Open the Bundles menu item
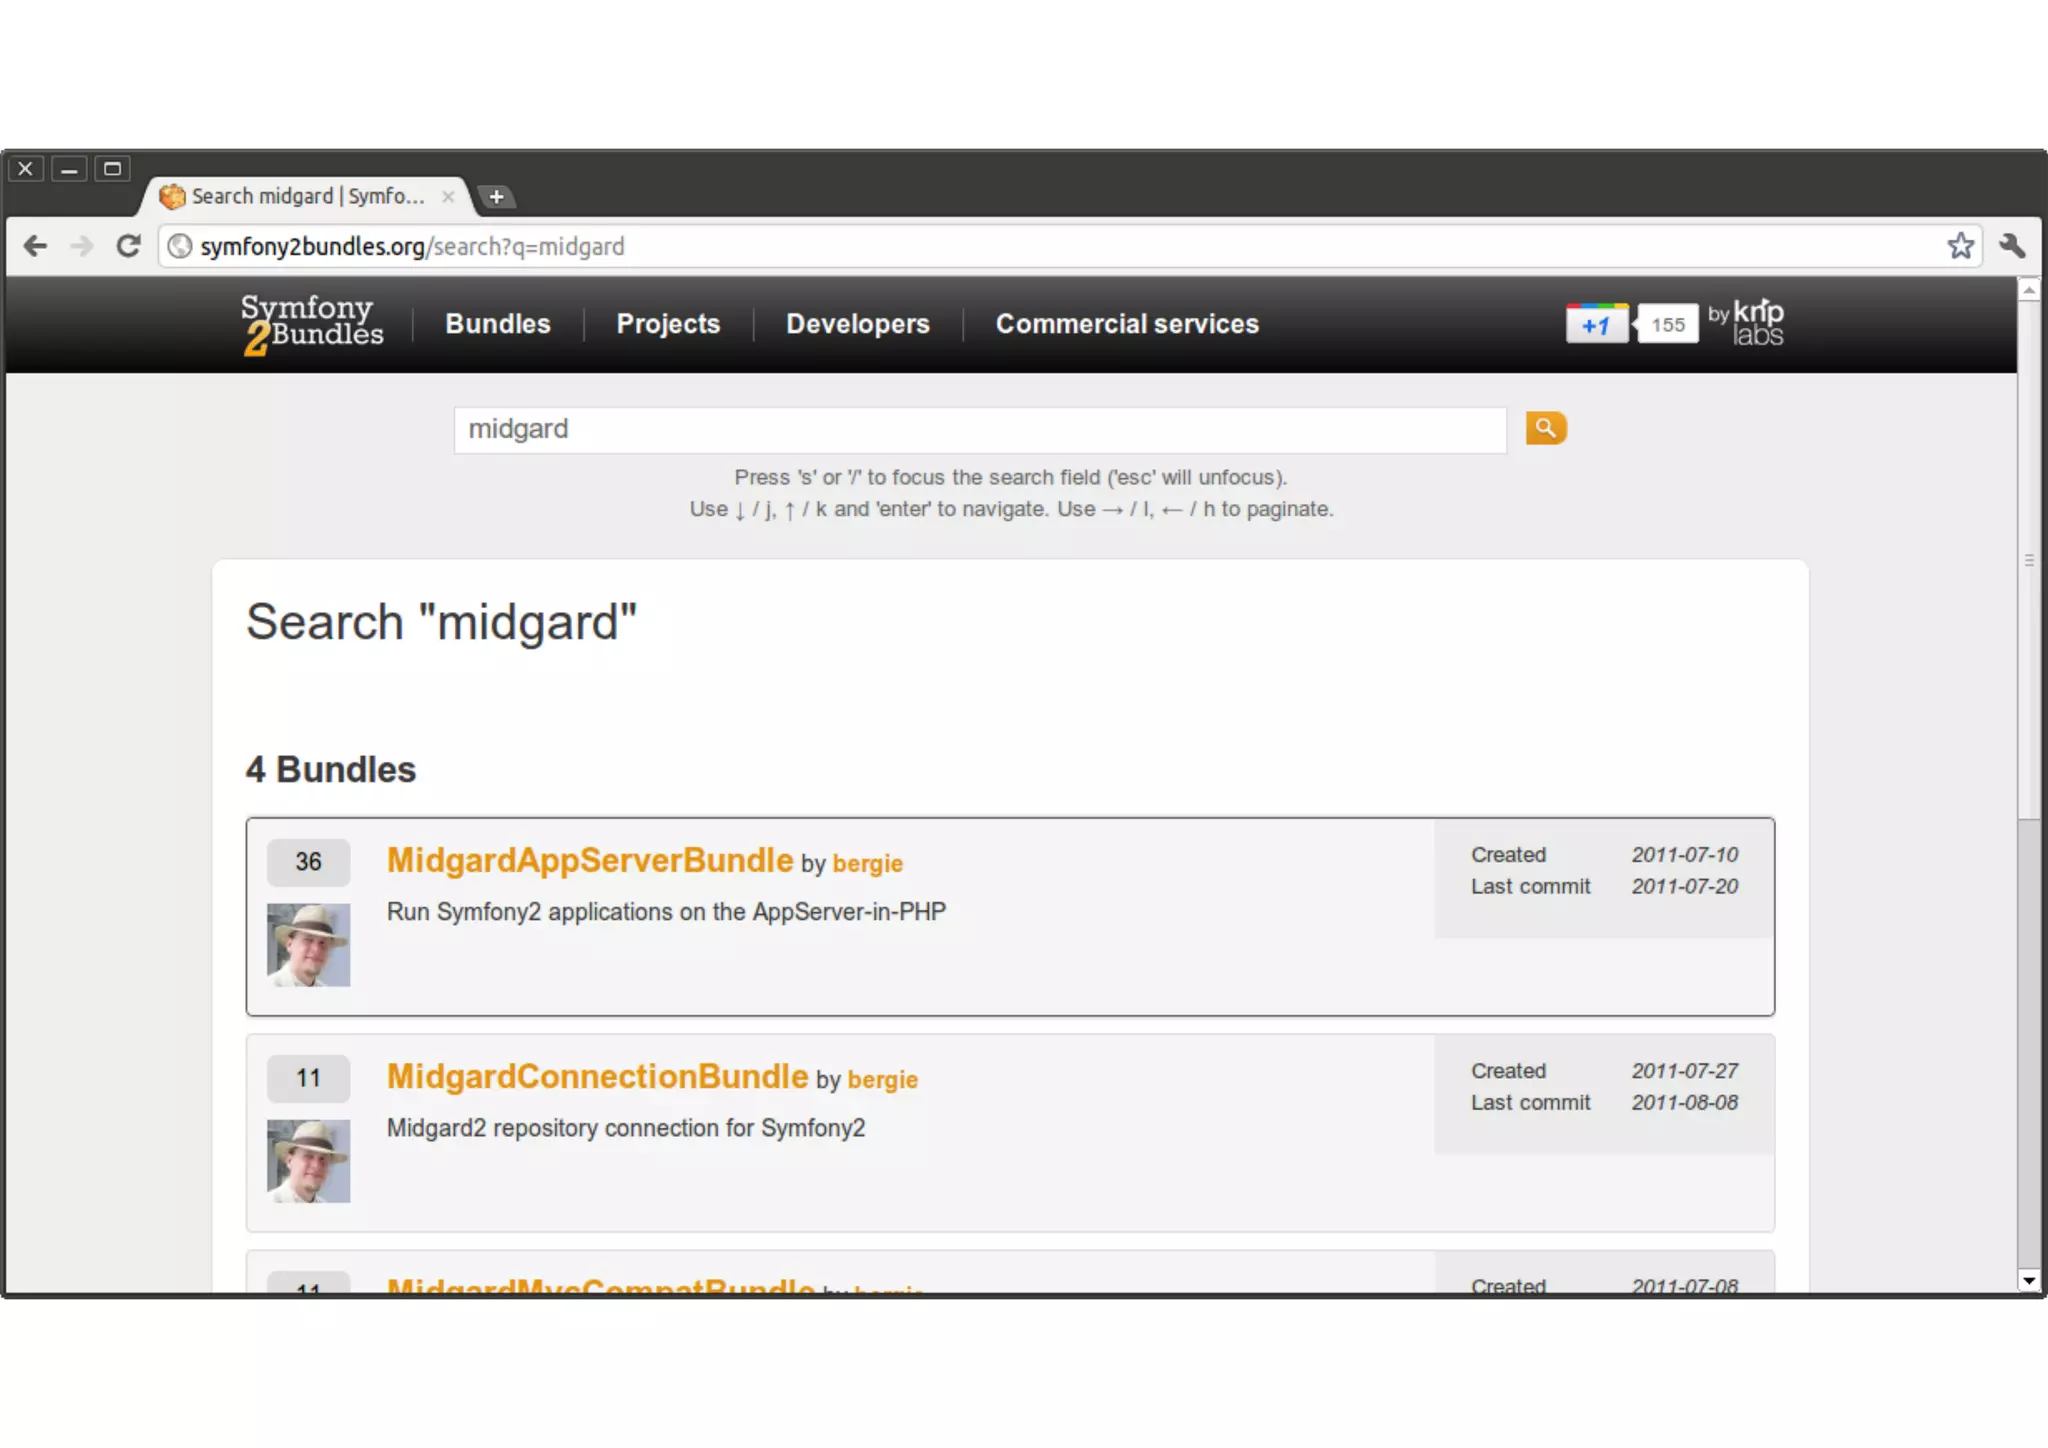 497,324
